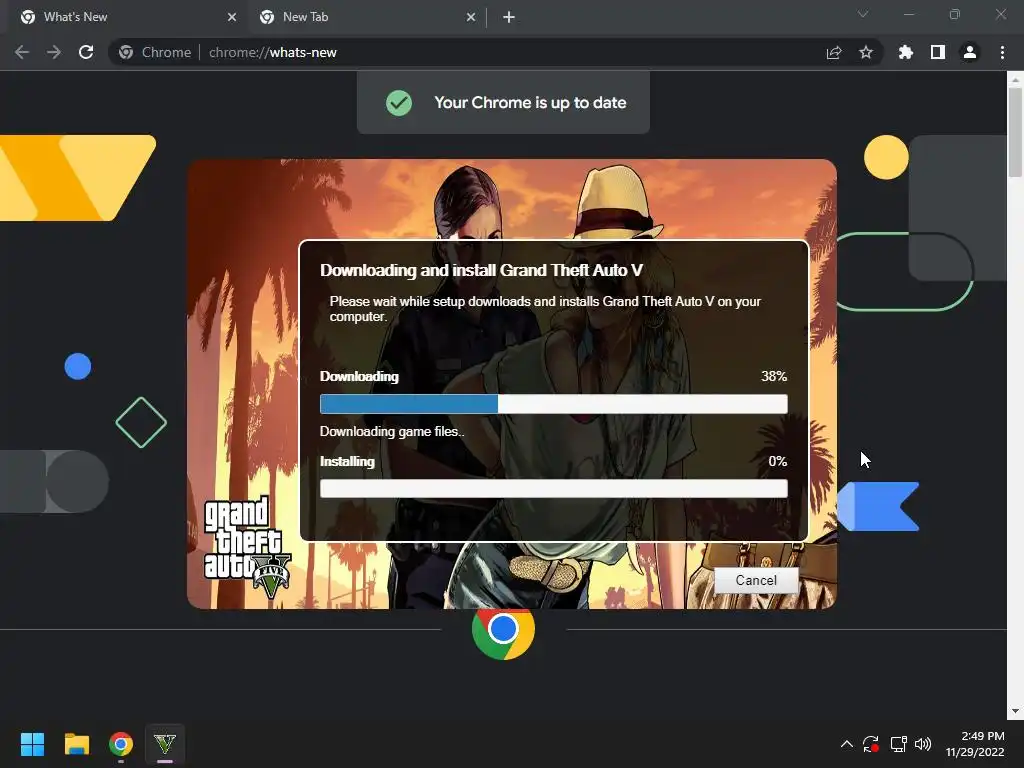Toggle the Chrome side panel icon
Image resolution: width=1024 pixels, height=768 pixels.
pyautogui.click(x=938, y=52)
